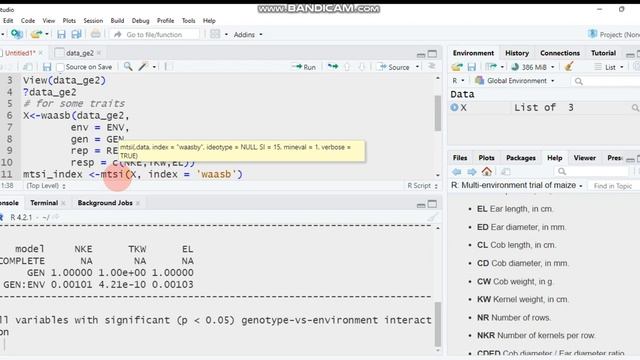Image resolution: width=640 pixels, height=360 pixels.
Task: Clear the console with broom icon
Action: point(433,218)
